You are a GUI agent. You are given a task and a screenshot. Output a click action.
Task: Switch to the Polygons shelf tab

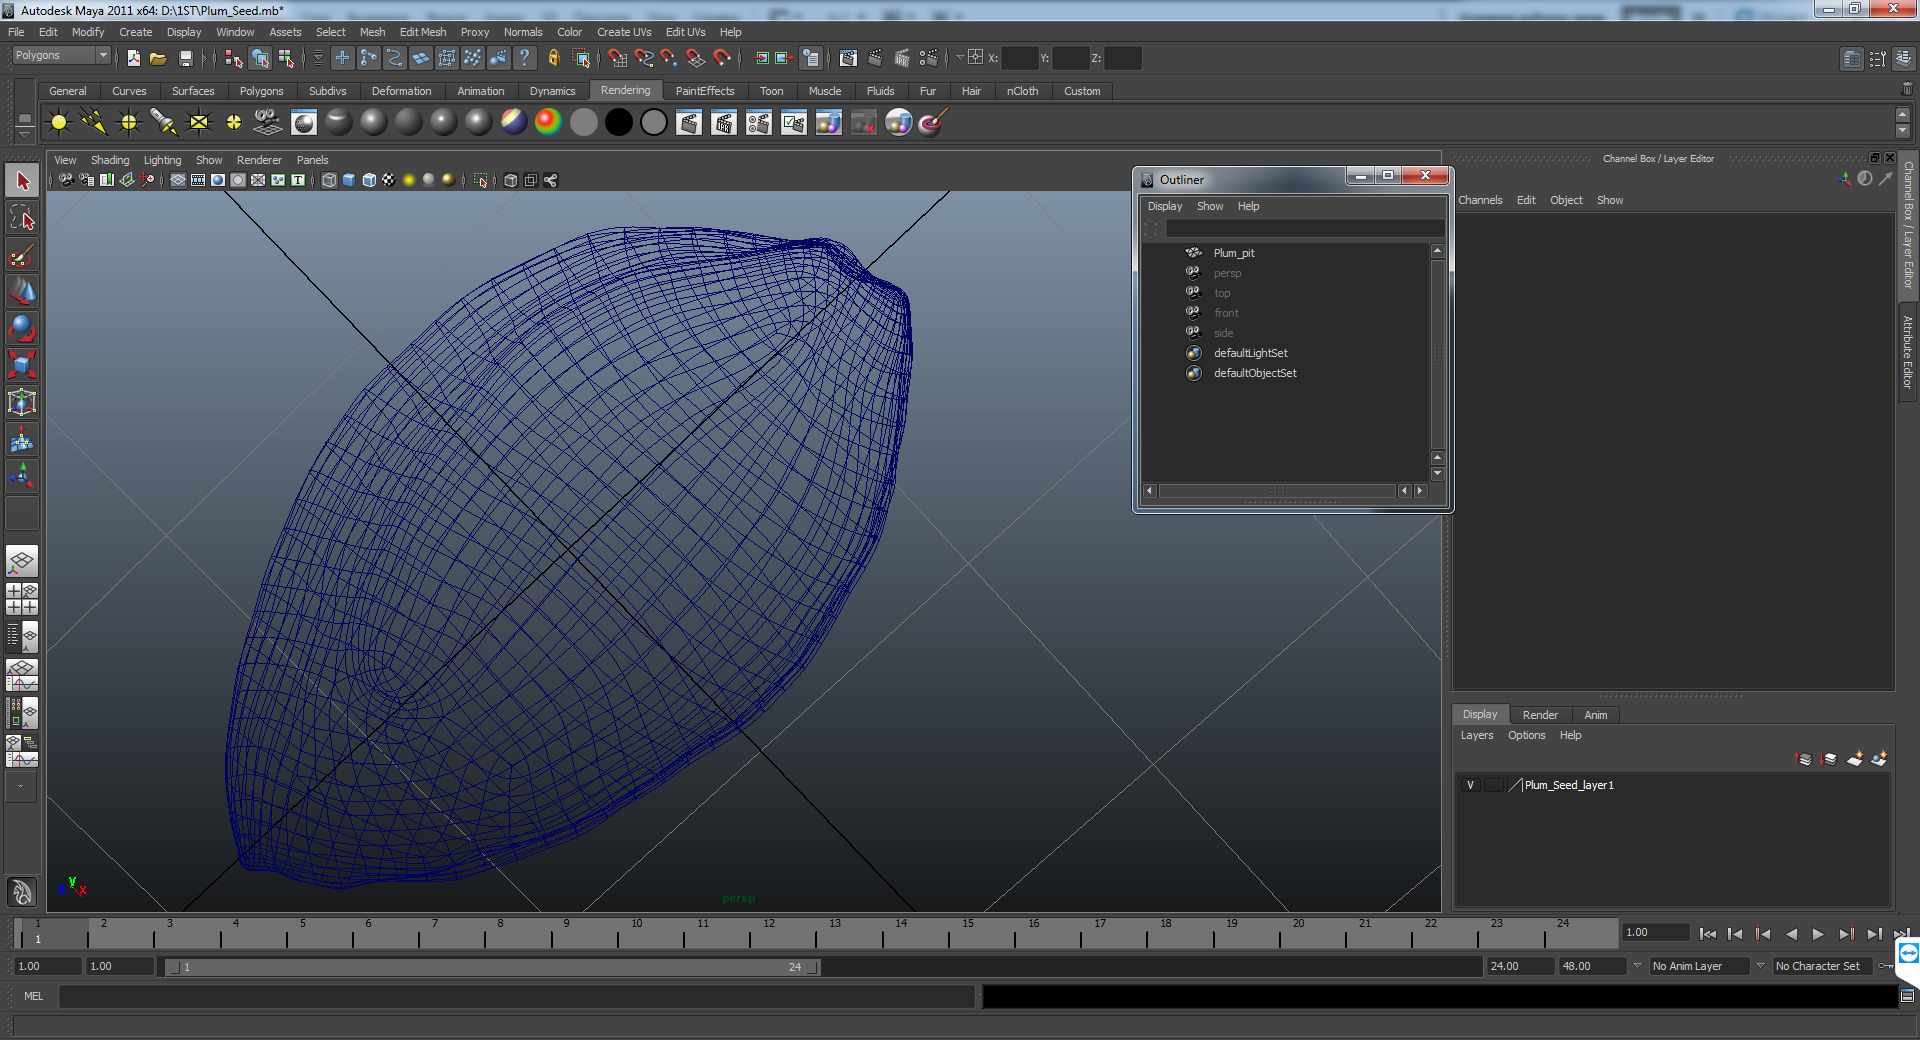click(x=261, y=91)
